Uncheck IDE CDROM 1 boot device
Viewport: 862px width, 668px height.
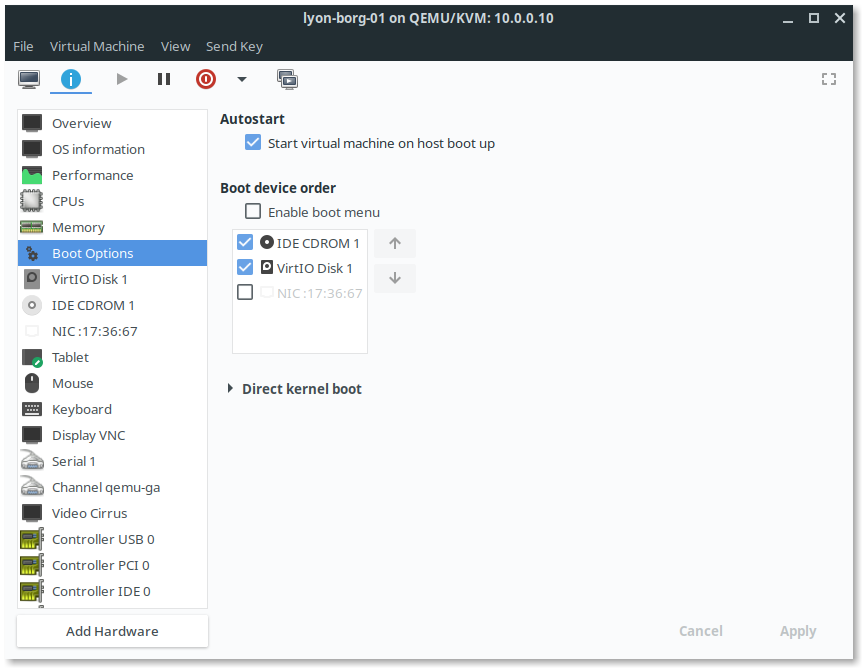click(245, 243)
